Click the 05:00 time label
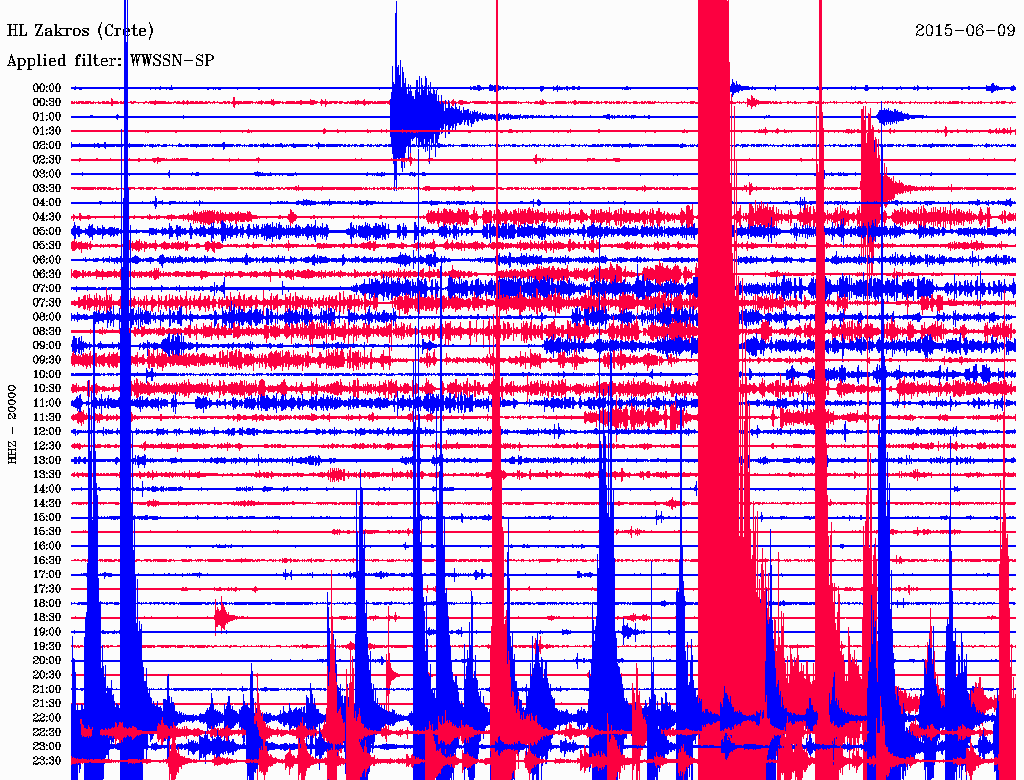Viewport: 1024px width, 780px height. tap(47, 231)
